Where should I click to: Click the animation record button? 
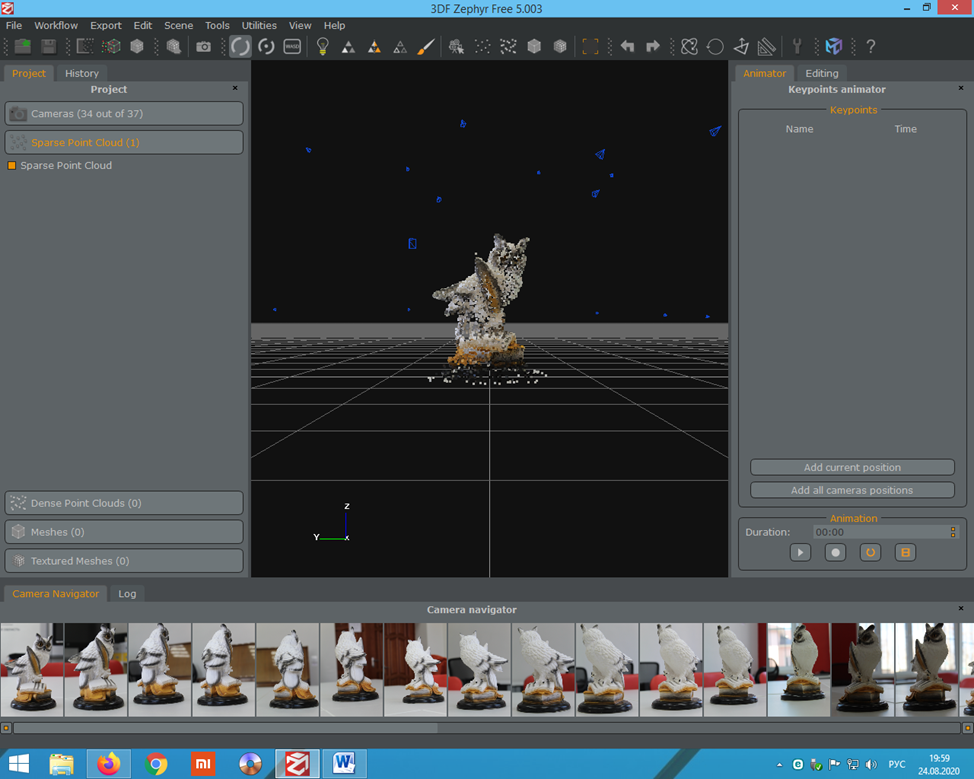pyautogui.click(x=835, y=552)
